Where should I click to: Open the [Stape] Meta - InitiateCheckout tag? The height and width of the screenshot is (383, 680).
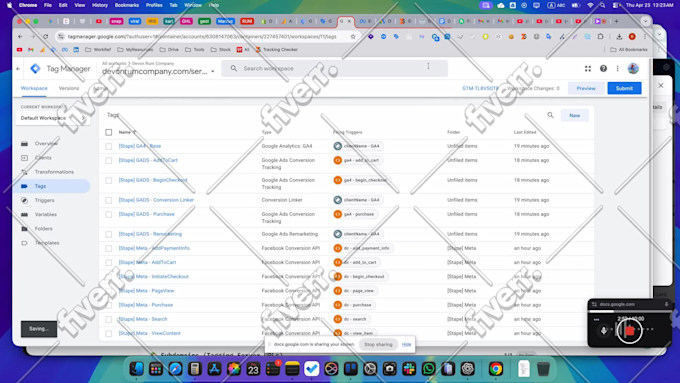pyautogui.click(x=154, y=277)
